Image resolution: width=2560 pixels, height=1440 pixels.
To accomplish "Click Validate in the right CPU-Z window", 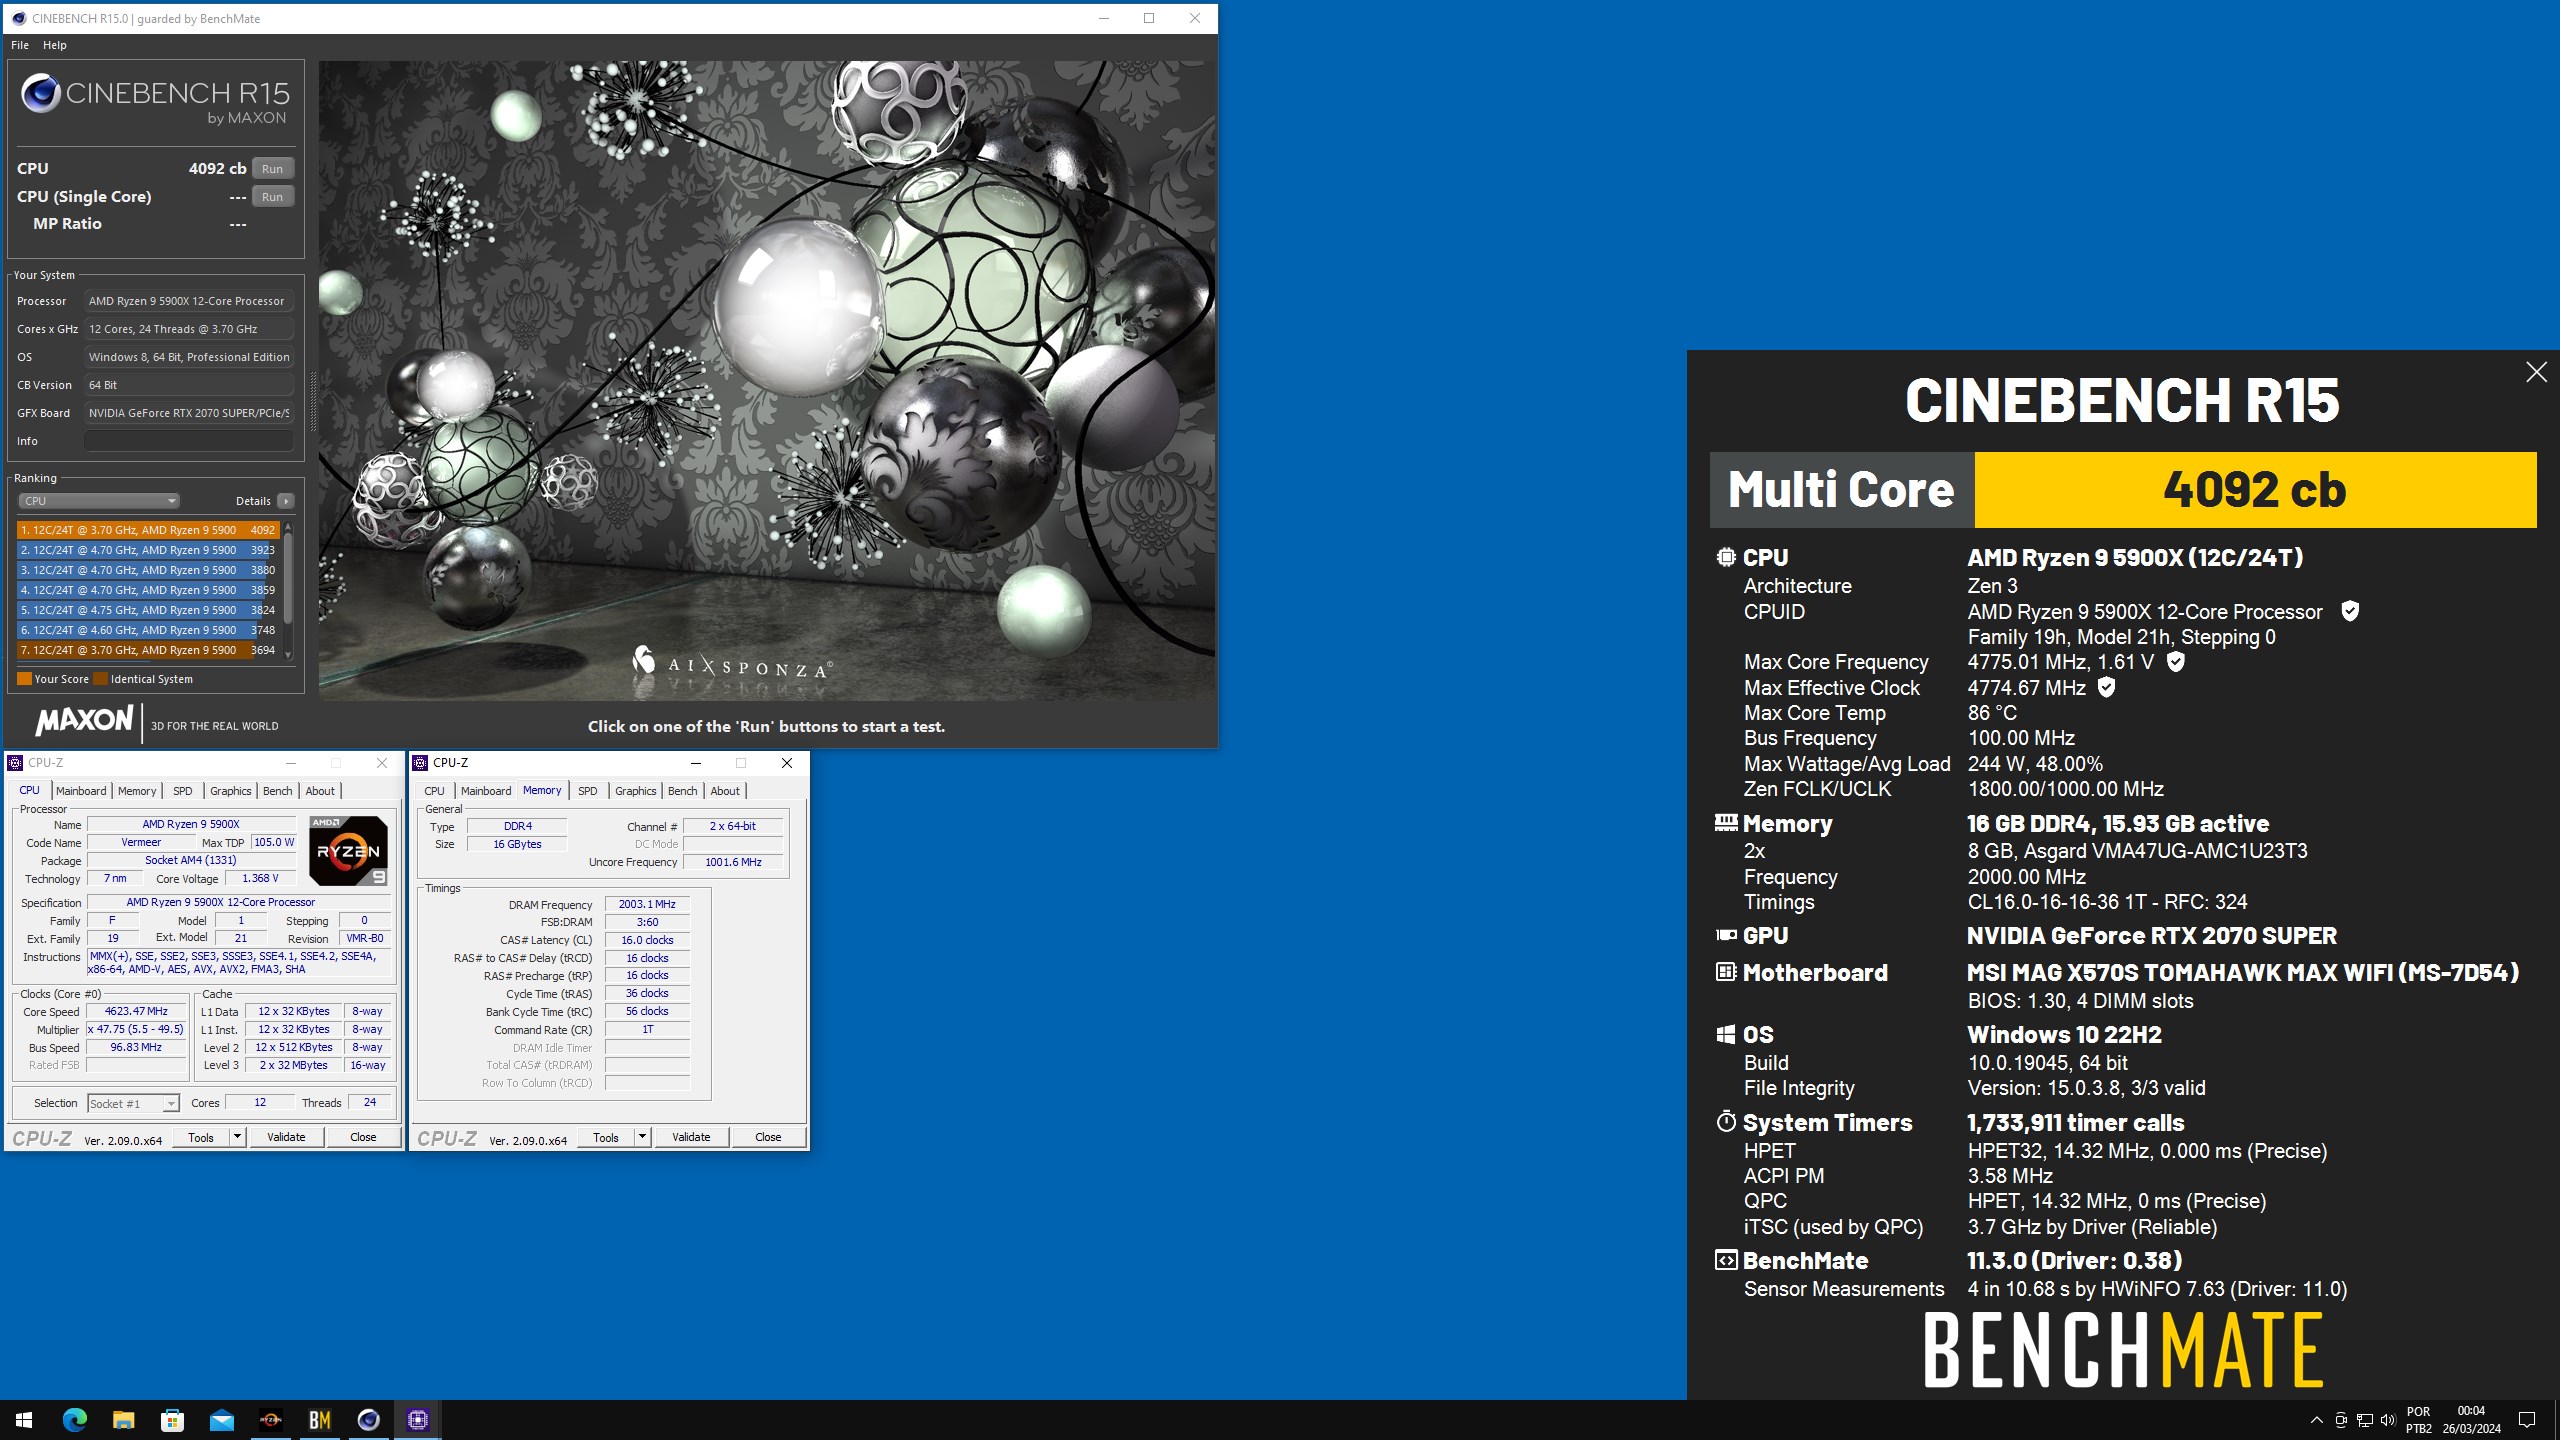I will [691, 1137].
